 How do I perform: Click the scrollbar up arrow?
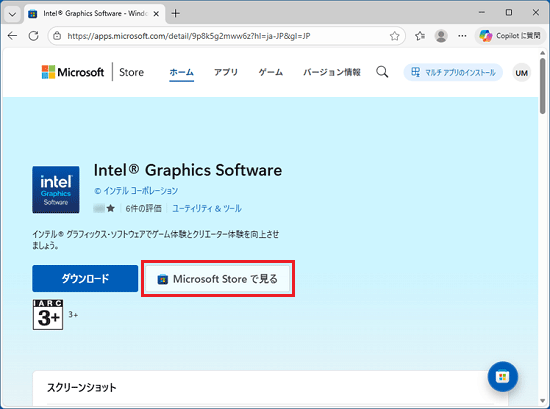click(543, 53)
